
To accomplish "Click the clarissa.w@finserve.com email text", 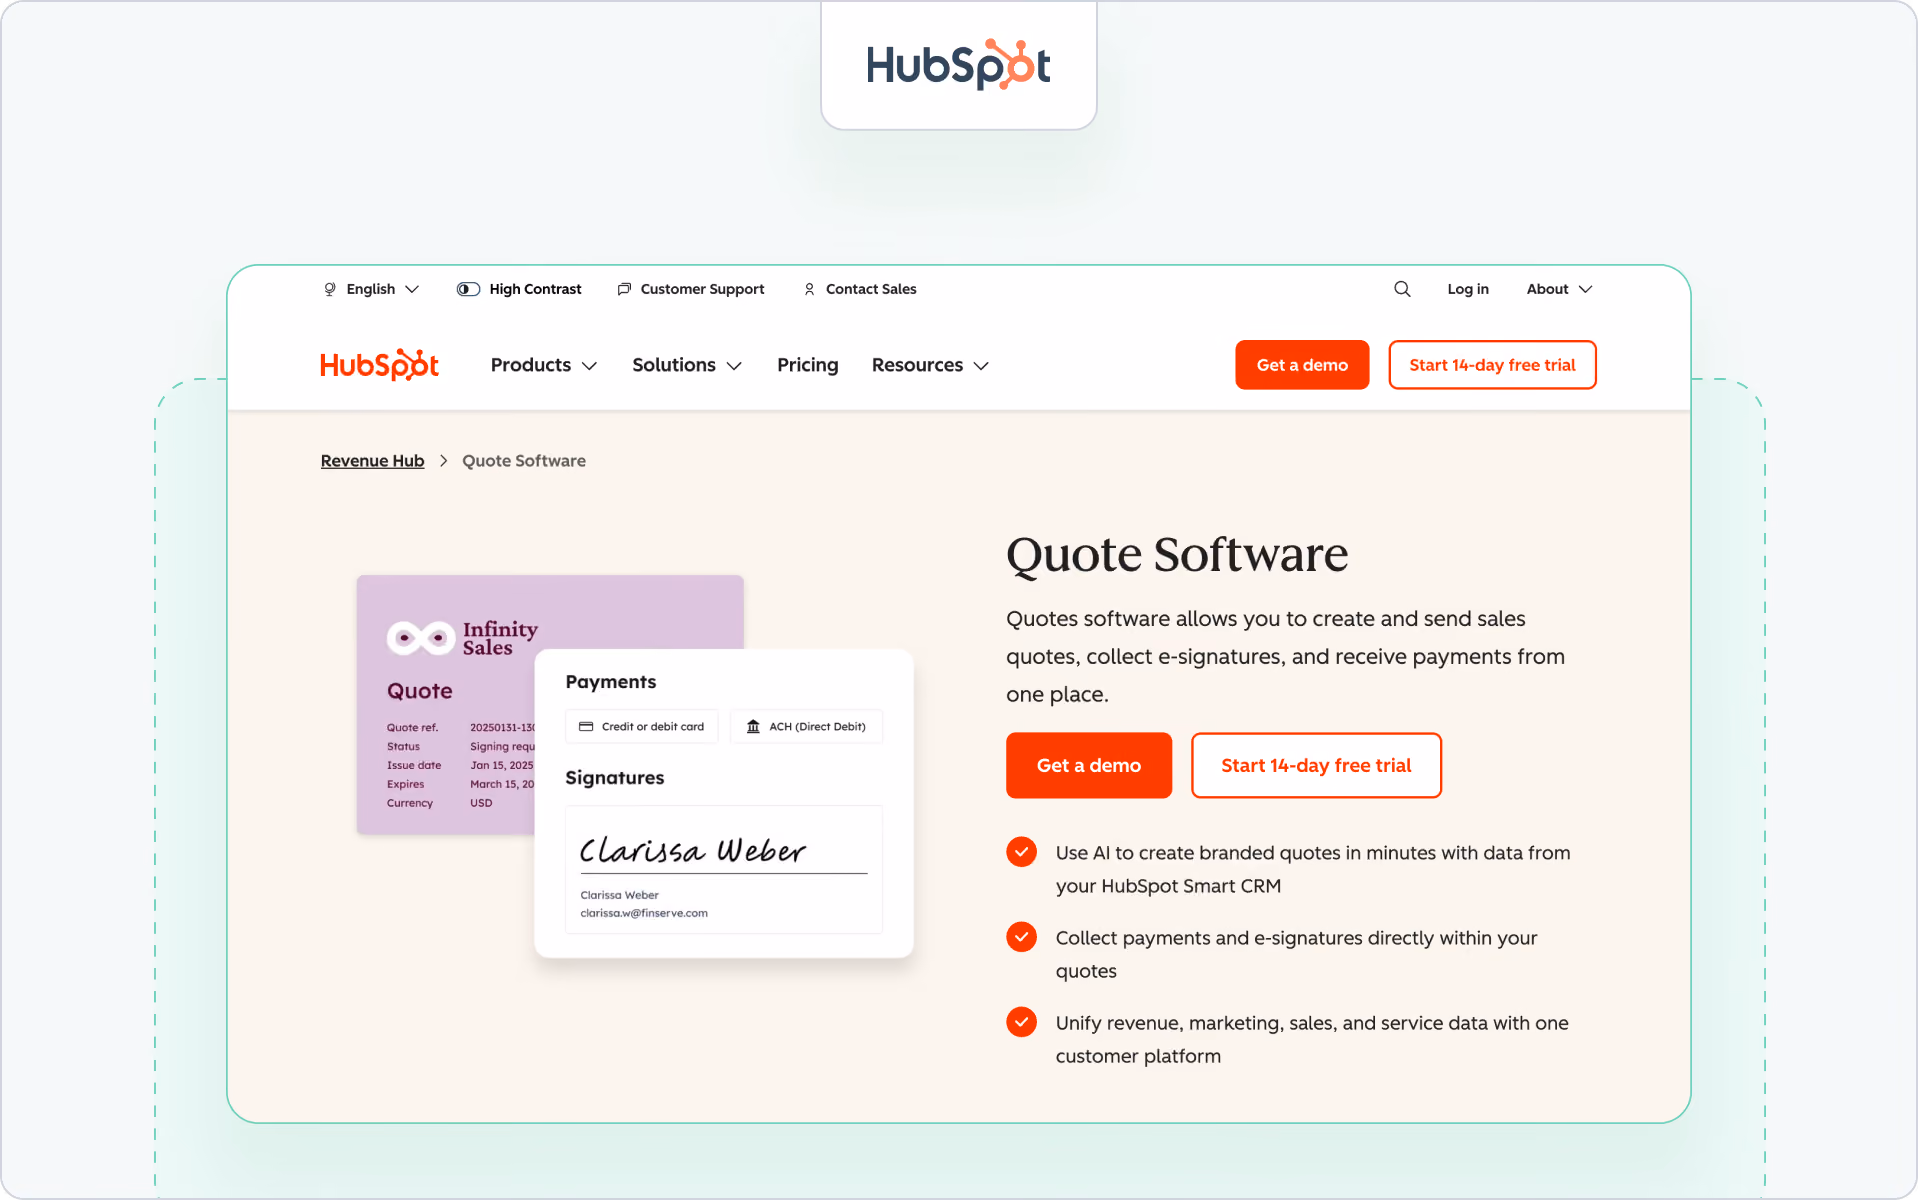I will (x=644, y=913).
